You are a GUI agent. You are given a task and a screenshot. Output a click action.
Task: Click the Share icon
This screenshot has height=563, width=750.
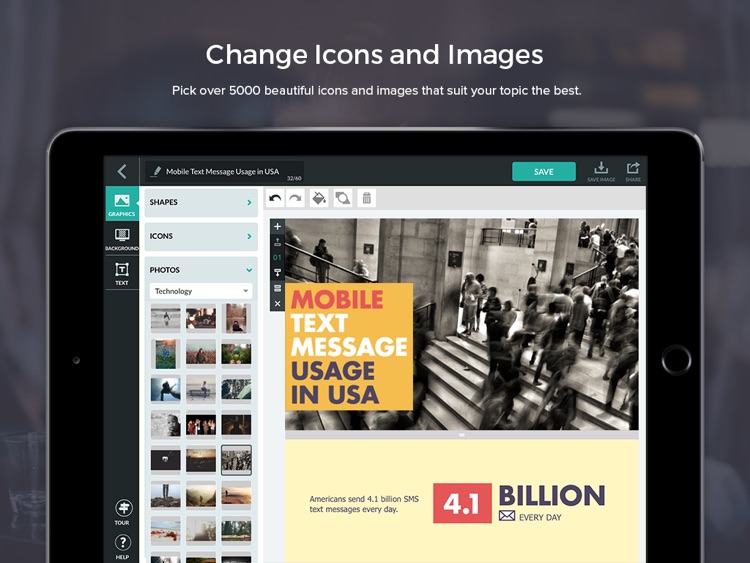coord(633,171)
